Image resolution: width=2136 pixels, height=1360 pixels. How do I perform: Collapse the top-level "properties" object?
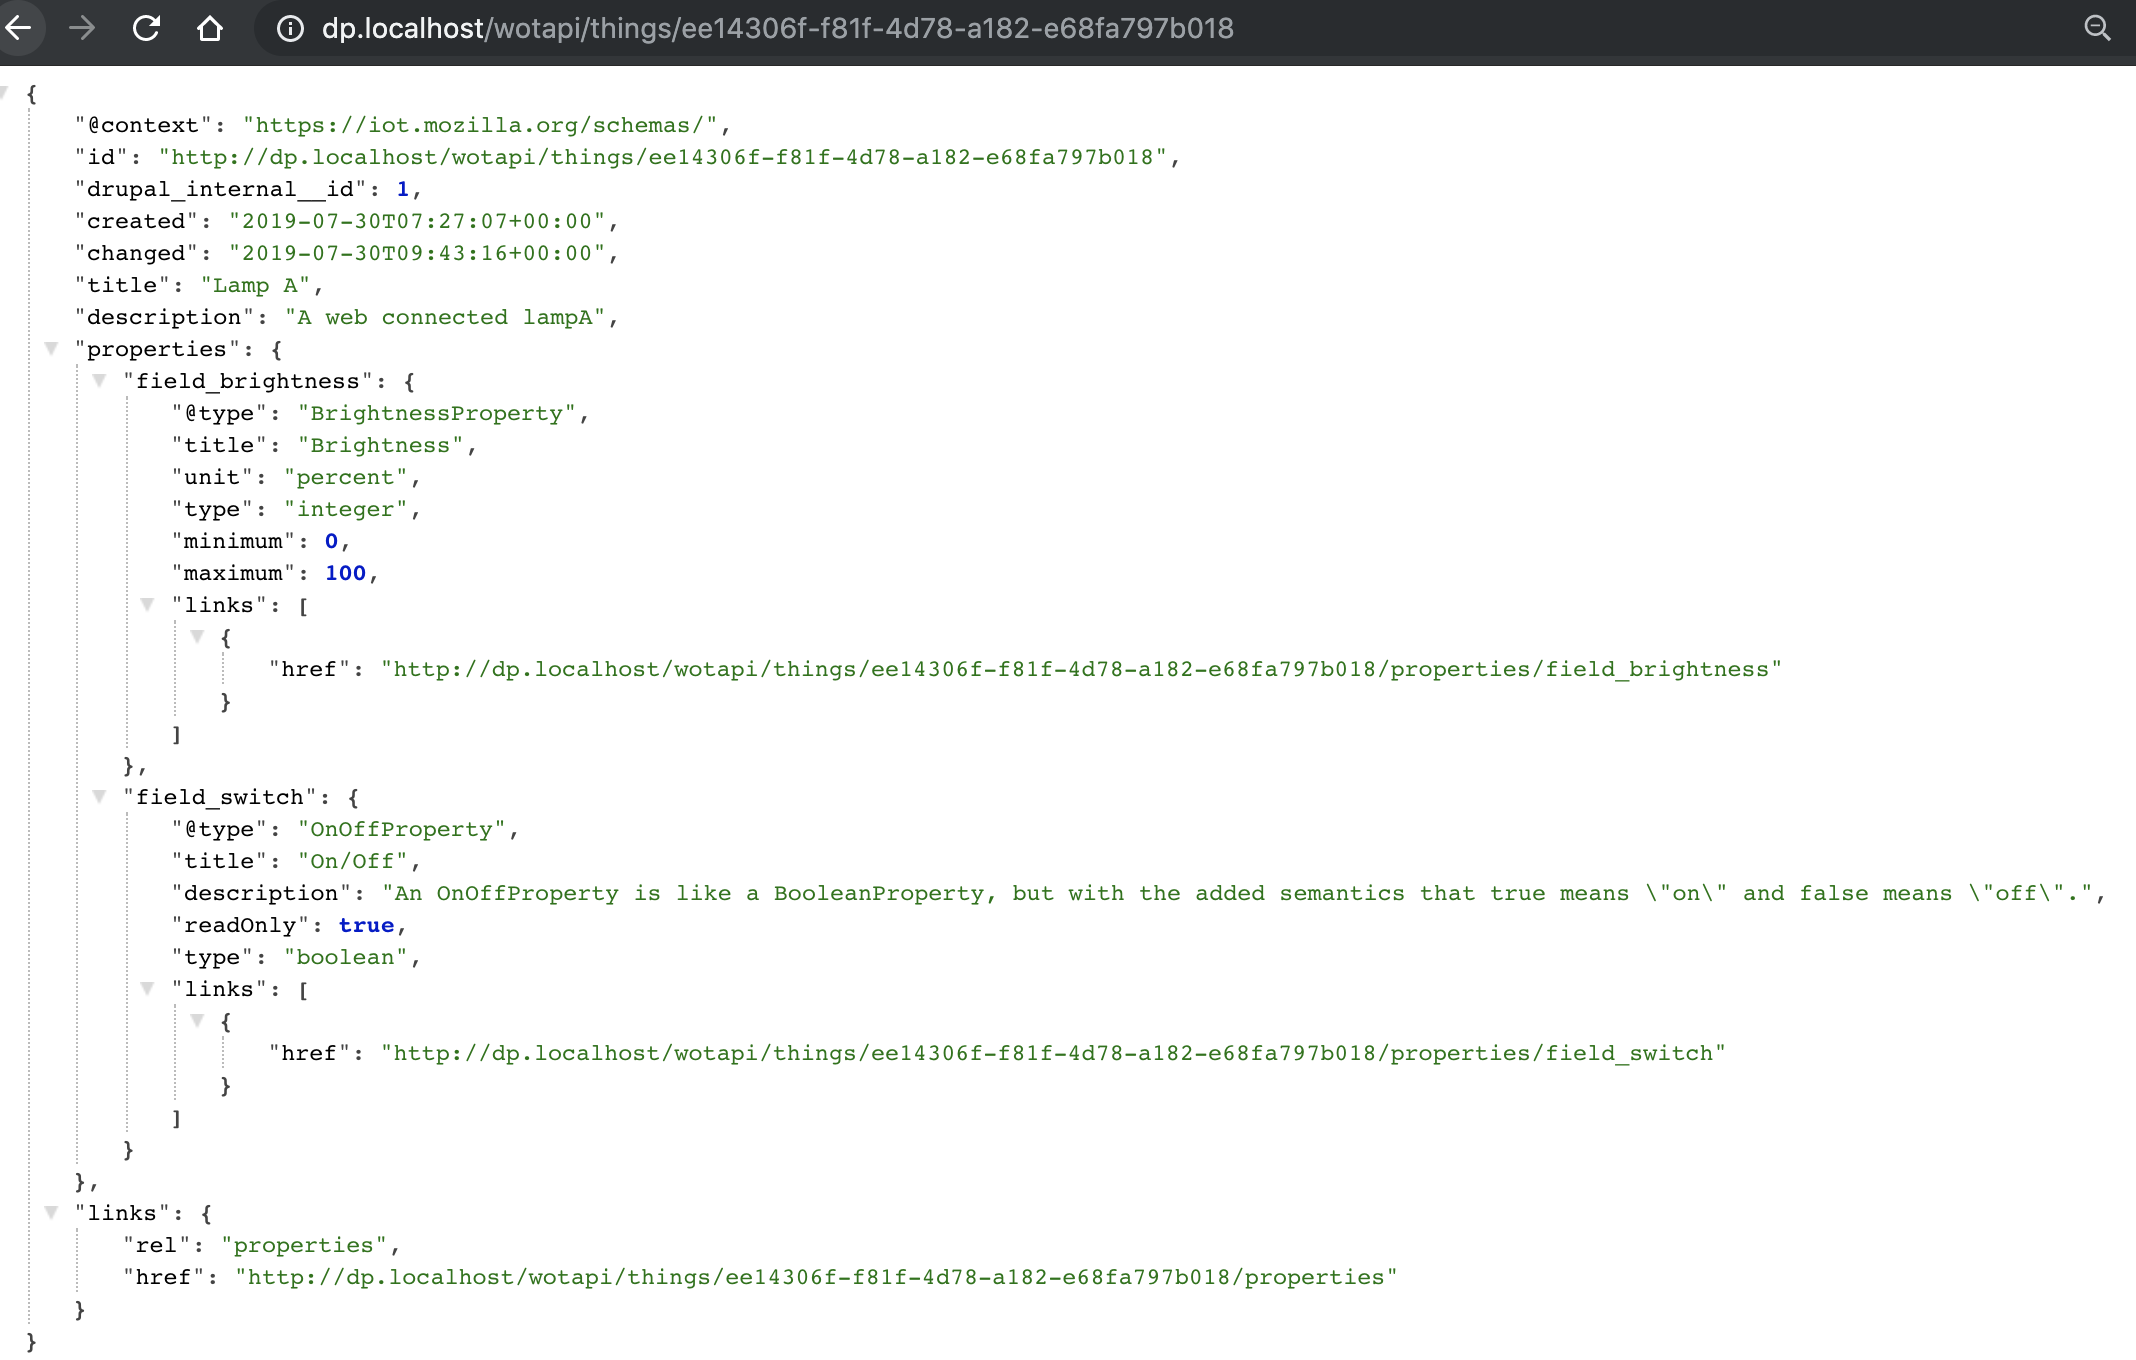tap(51, 349)
